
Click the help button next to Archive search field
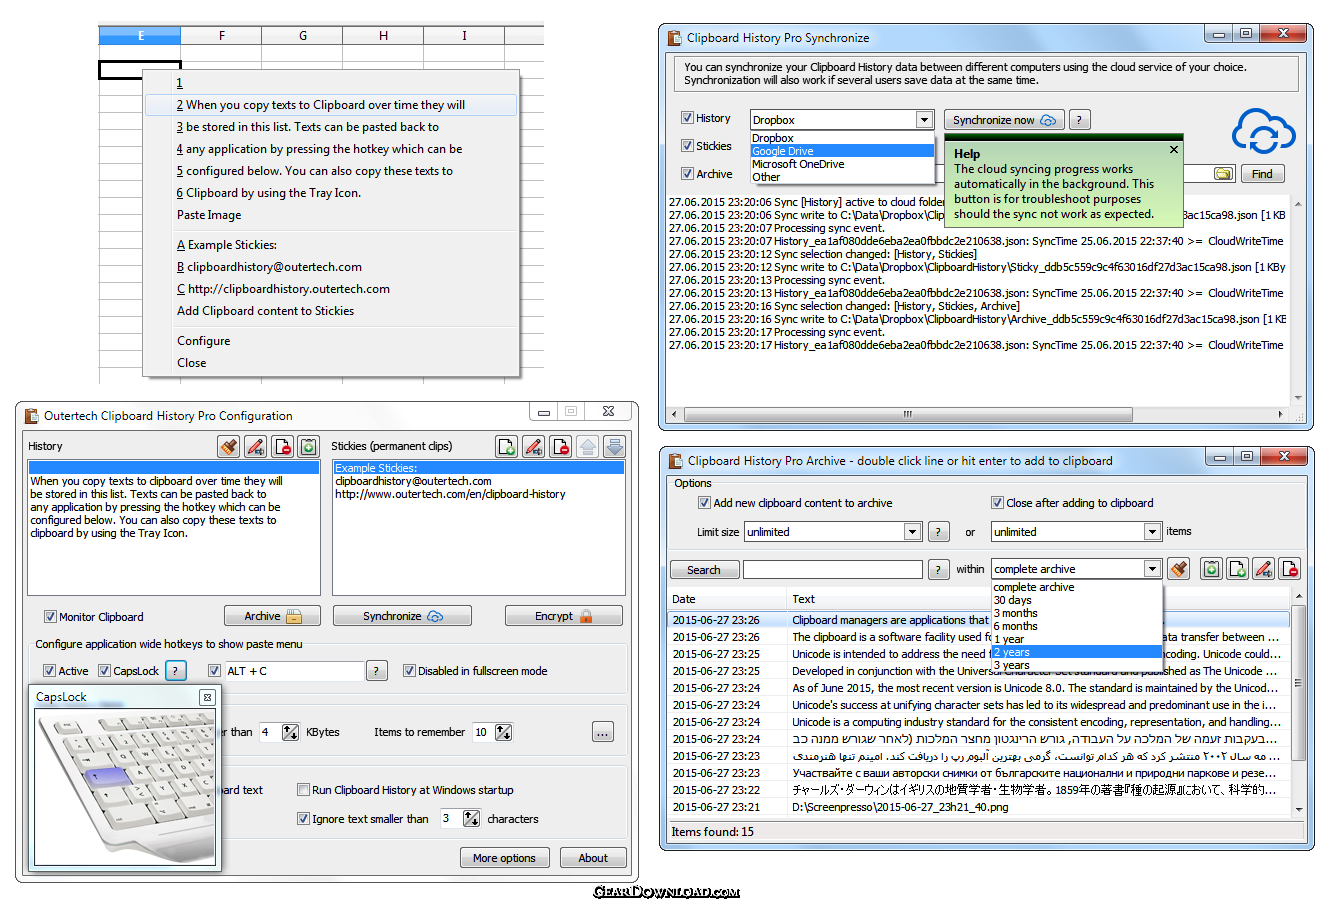938,569
